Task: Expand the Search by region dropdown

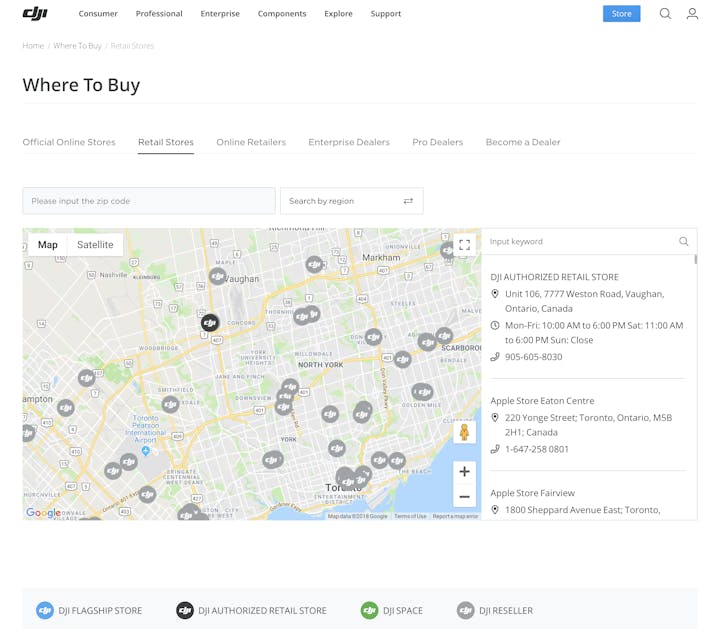Action: point(352,201)
